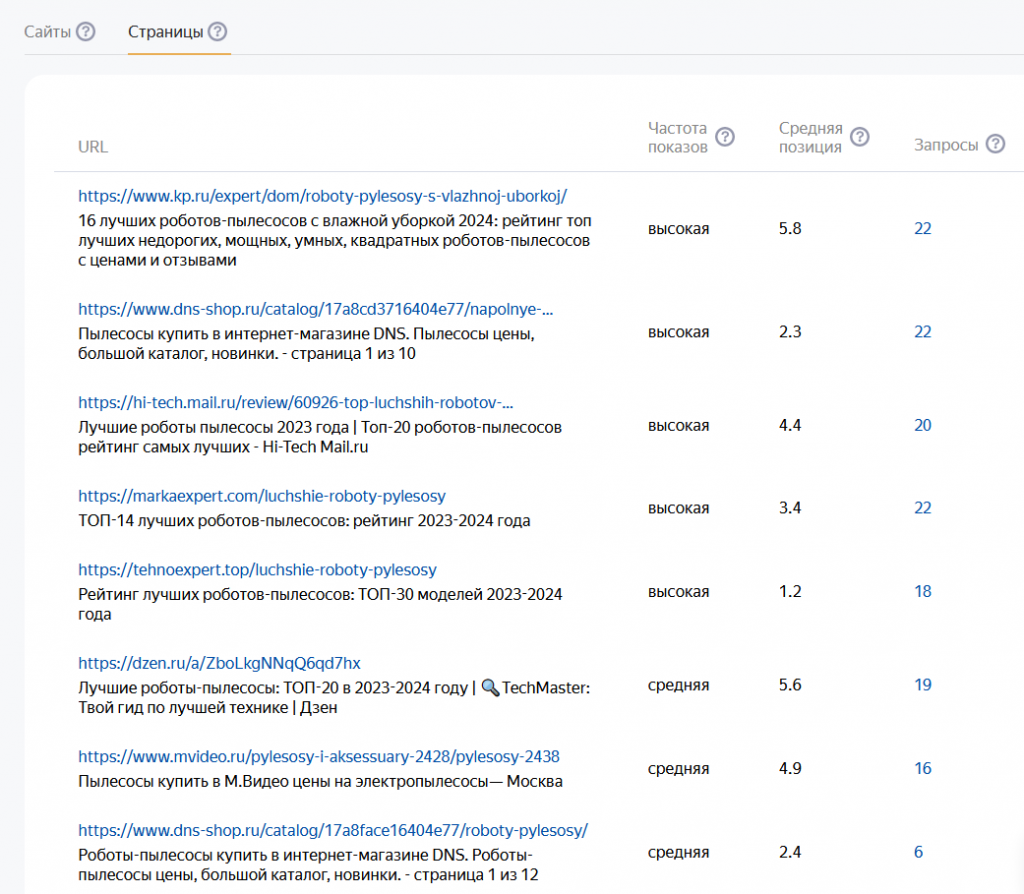Open the mvideo.ru pylesosy-2438 link

[x=319, y=756]
